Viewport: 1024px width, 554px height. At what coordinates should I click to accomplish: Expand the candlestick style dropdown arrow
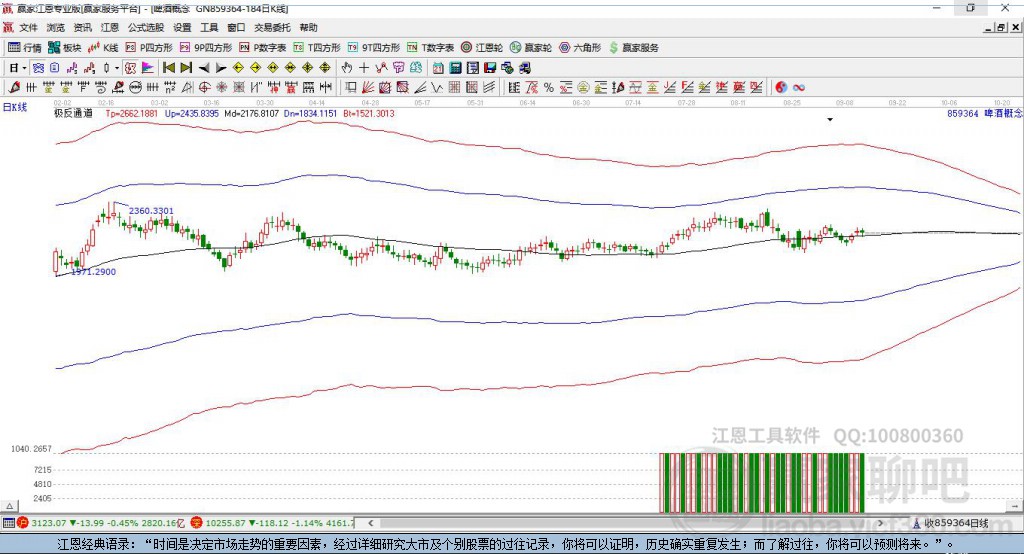pos(117,68)
